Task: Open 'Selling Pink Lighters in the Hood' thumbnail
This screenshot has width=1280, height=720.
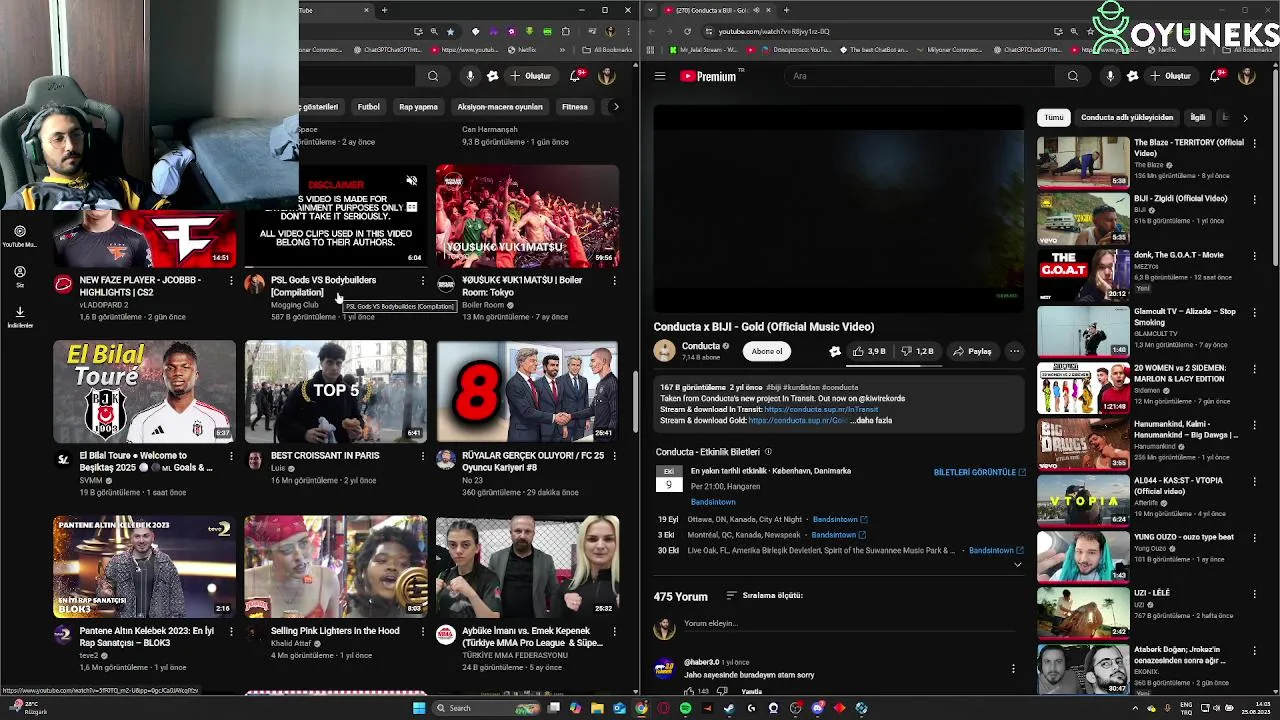Action: tap(336, 566)
